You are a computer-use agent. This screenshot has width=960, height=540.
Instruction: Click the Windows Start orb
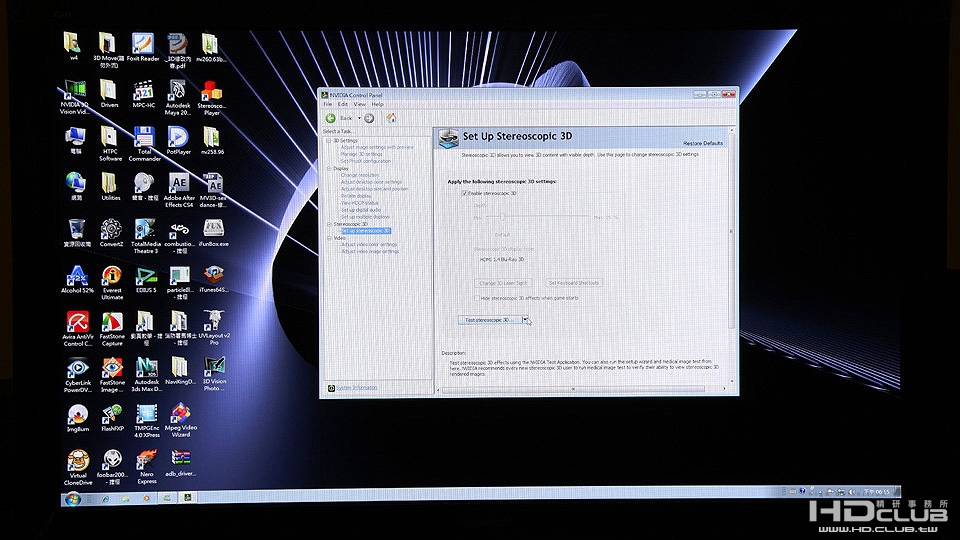(72, 499)
